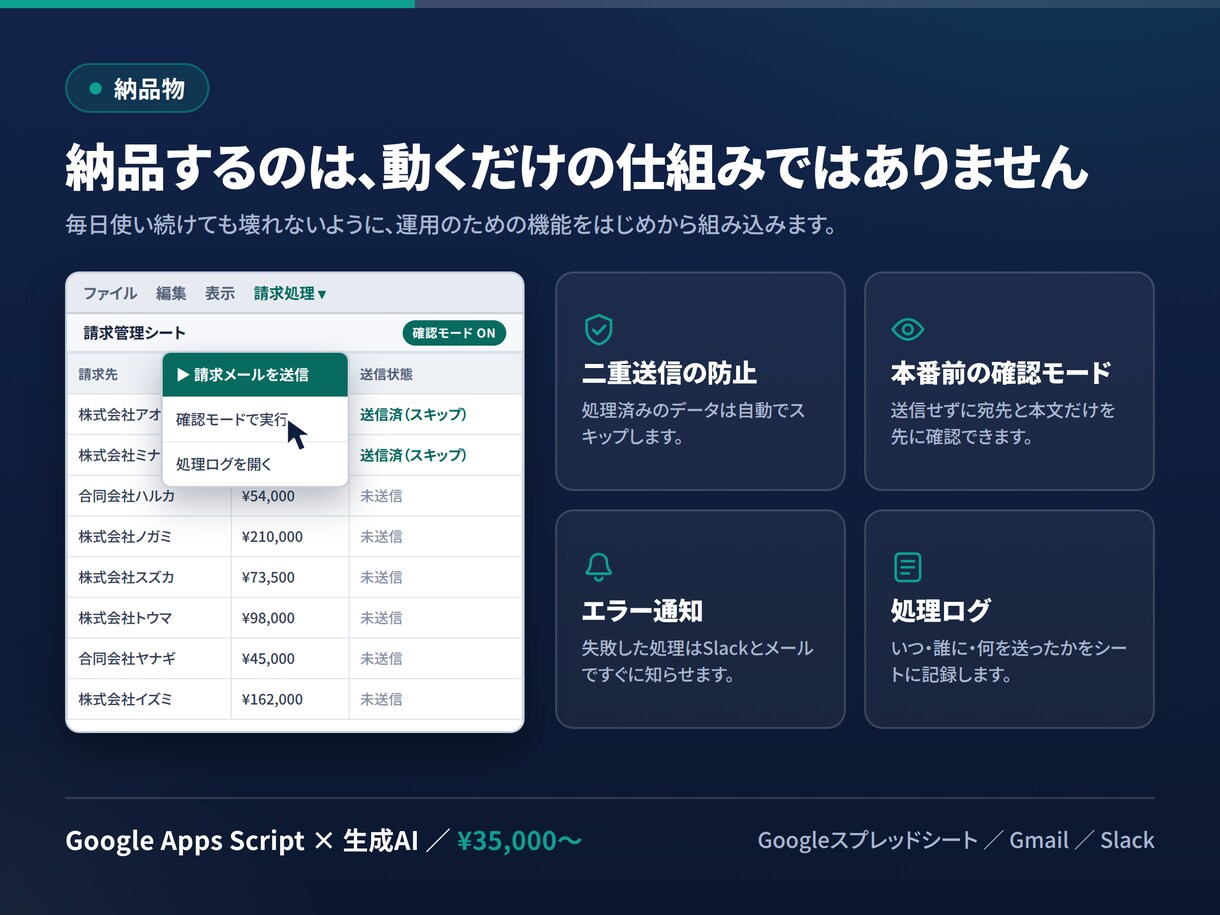Select 請求メールを送信 menu entry

[x=255, y=375]
